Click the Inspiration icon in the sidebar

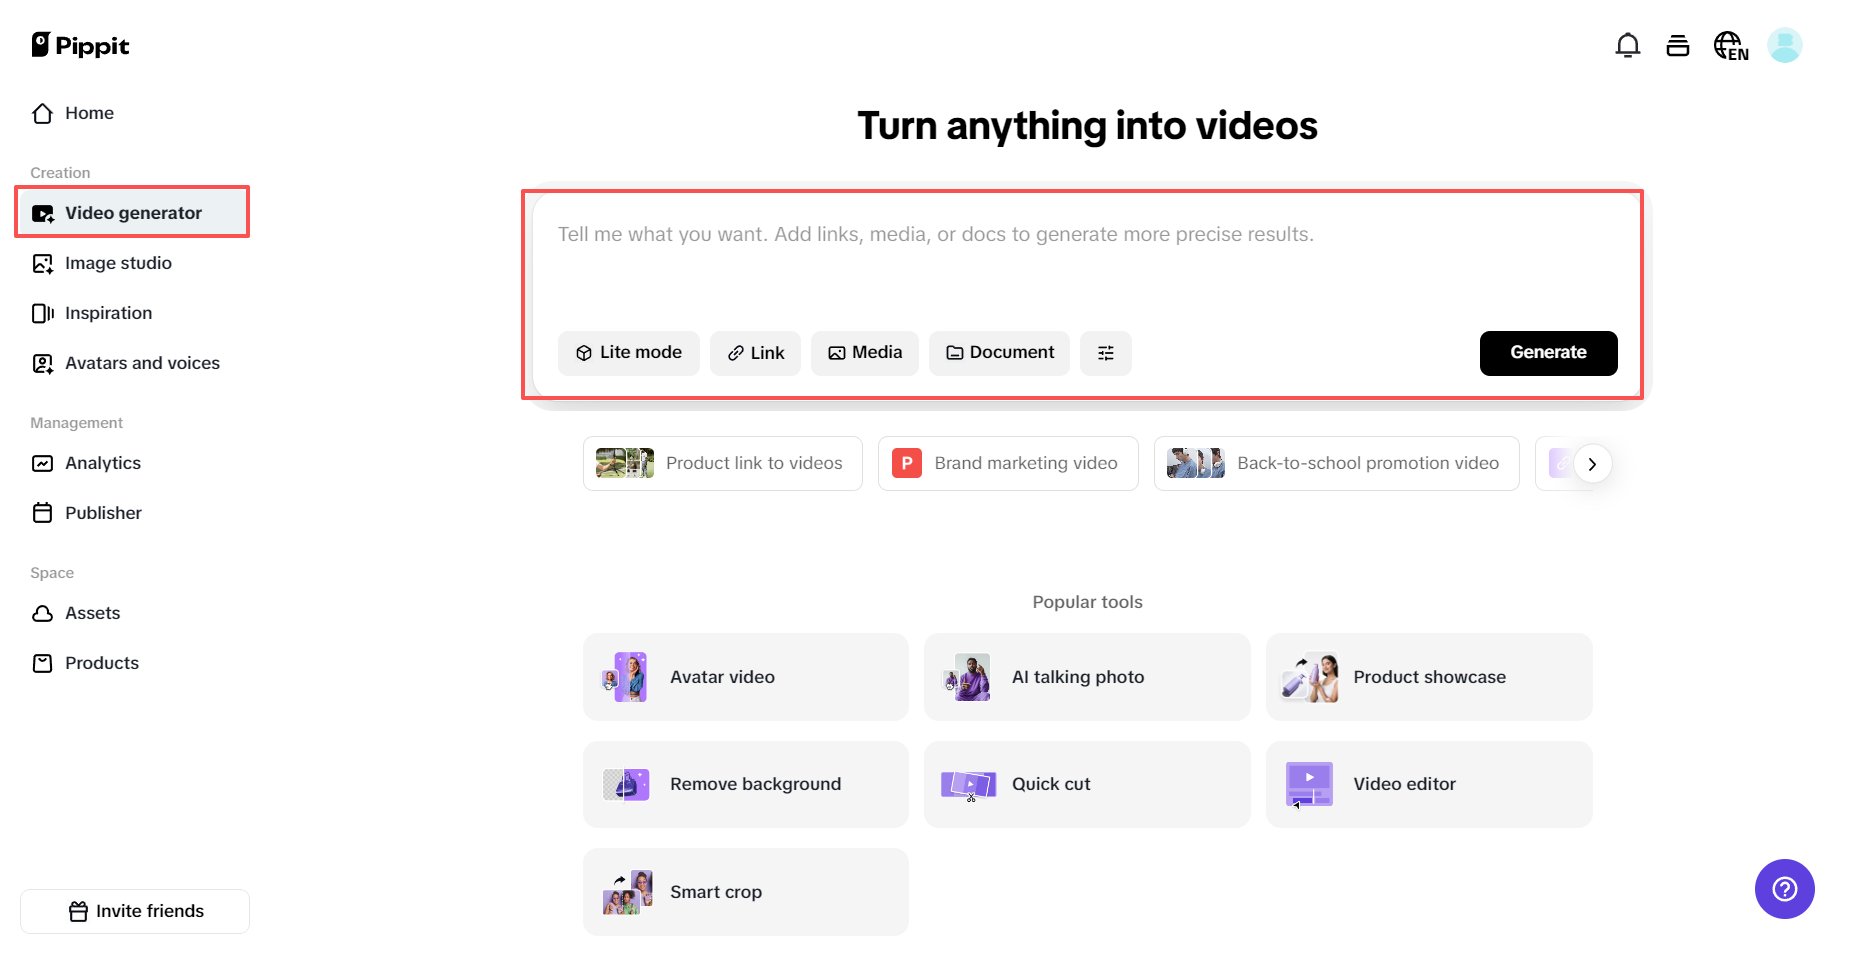coord(42,313)
